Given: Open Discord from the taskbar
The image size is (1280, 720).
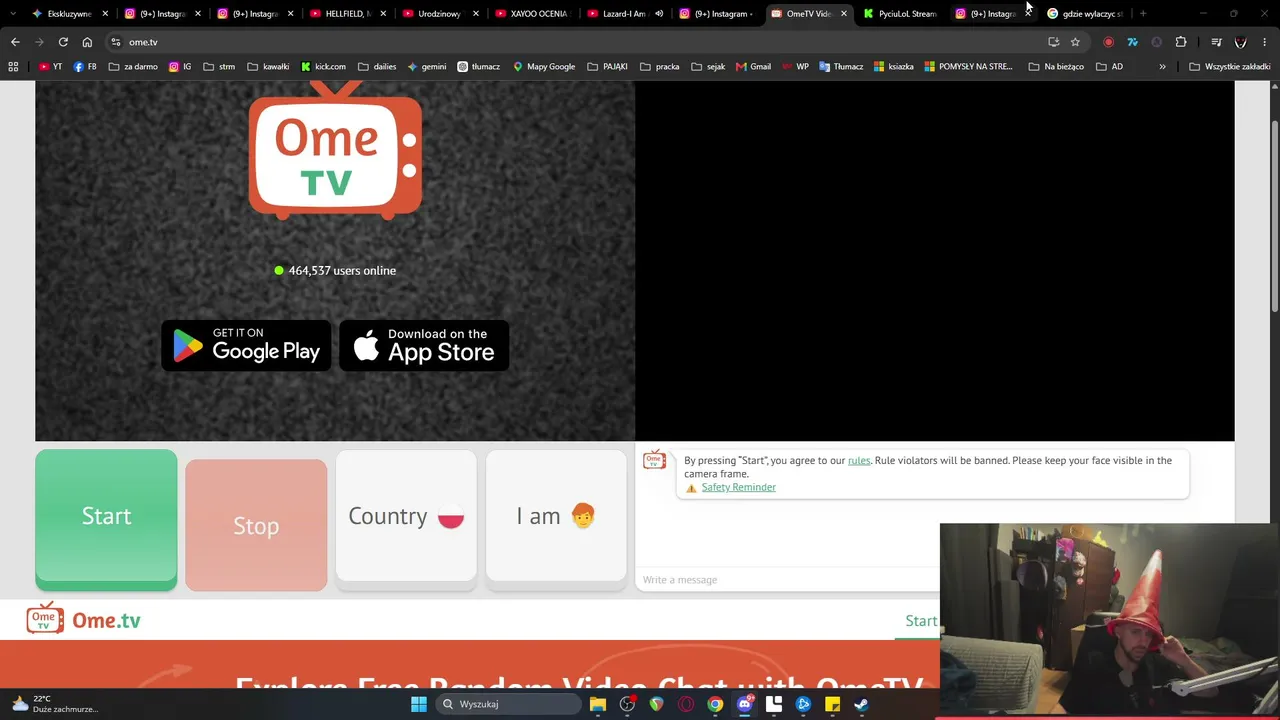Looking at the screenshot, I should [744, 704].
